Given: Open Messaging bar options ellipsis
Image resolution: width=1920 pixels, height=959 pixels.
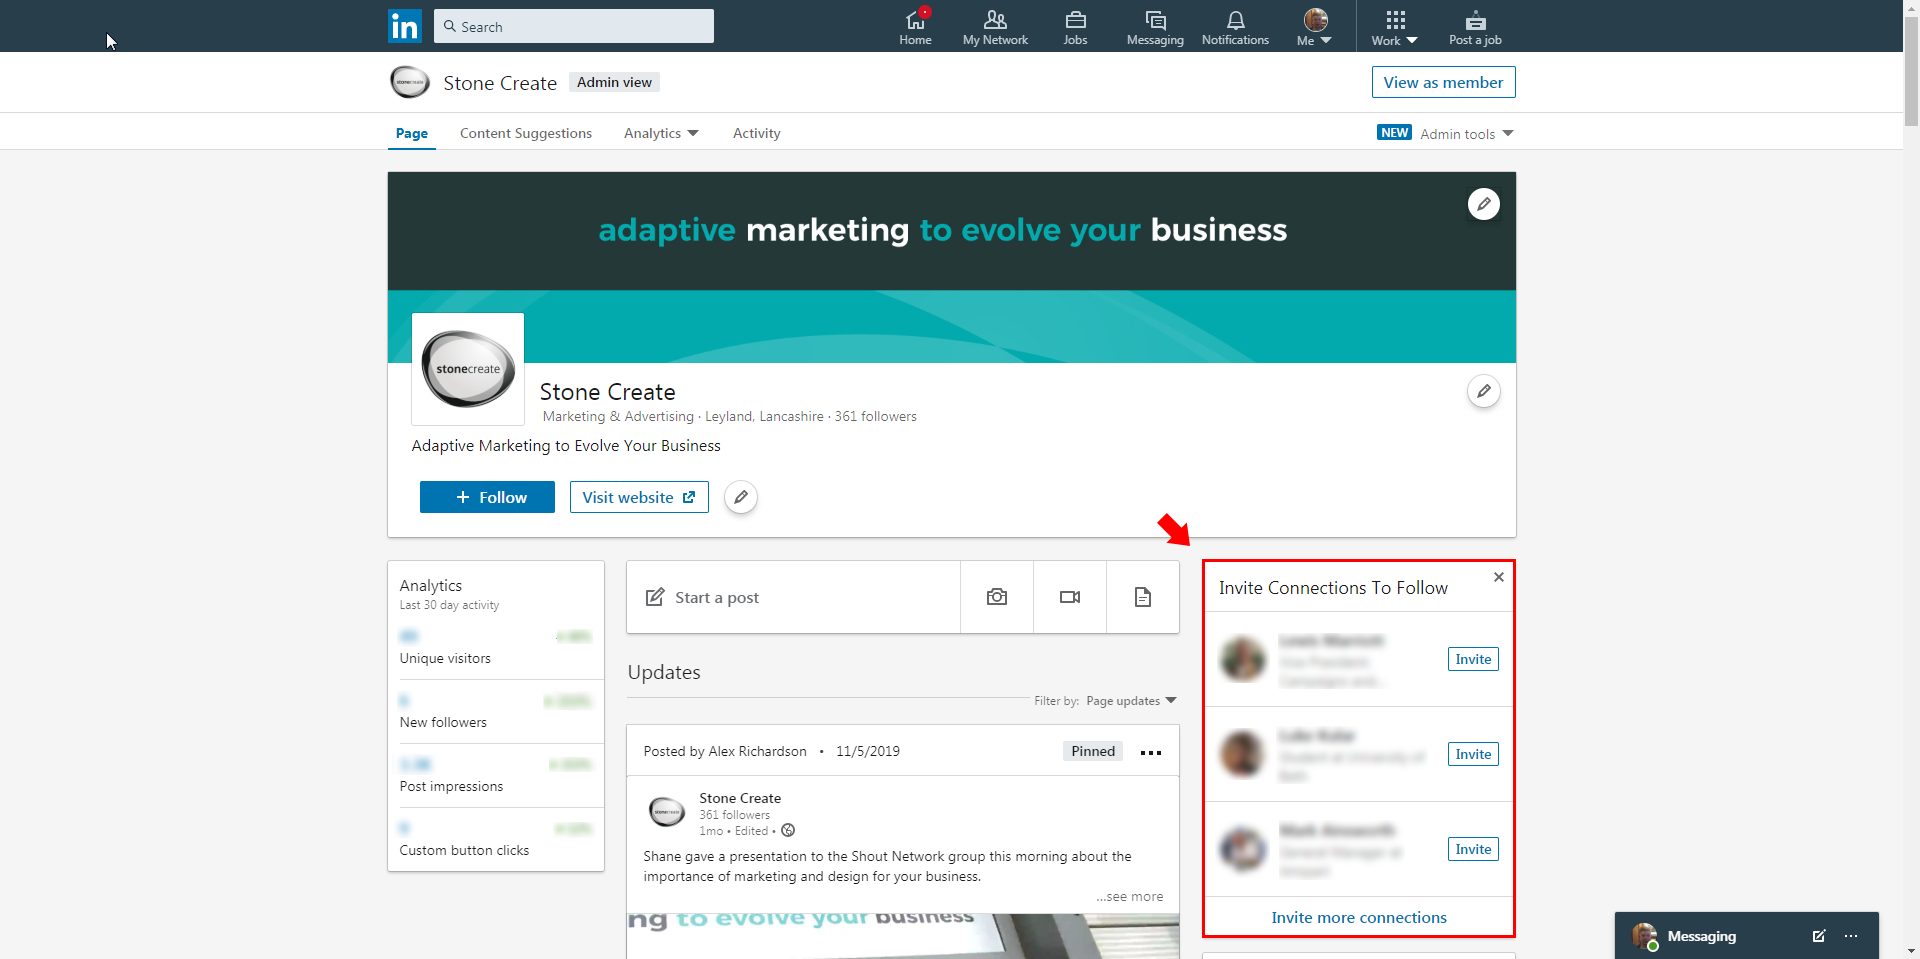Looking at the screenshot, I should pyautogui.click(x=1851, y=936).
